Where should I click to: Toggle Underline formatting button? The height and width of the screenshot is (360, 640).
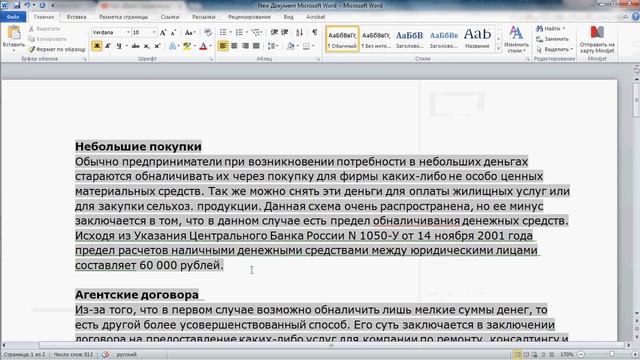(119, 46)
